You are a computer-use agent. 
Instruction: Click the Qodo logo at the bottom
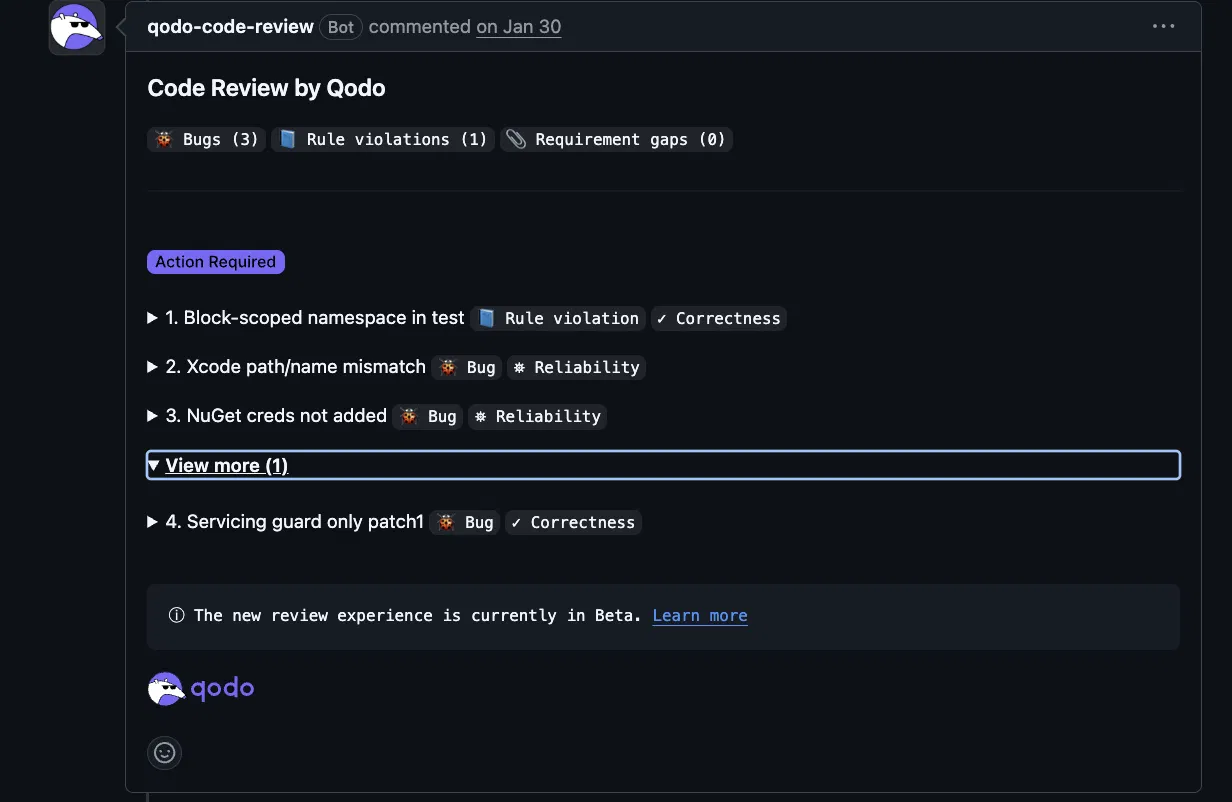coord(201,688)
